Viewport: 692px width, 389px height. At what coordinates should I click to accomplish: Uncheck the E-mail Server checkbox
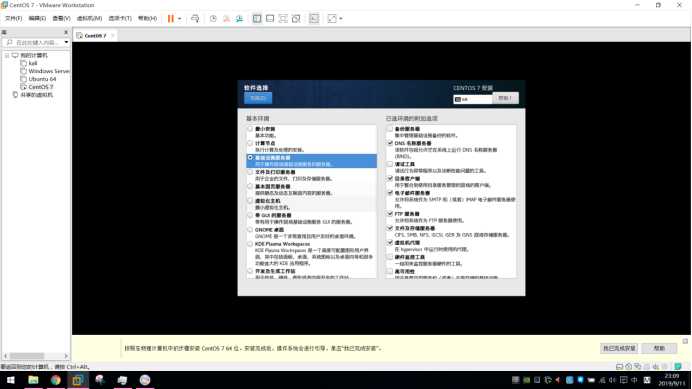pyautogui.click(x=390, y=193)
